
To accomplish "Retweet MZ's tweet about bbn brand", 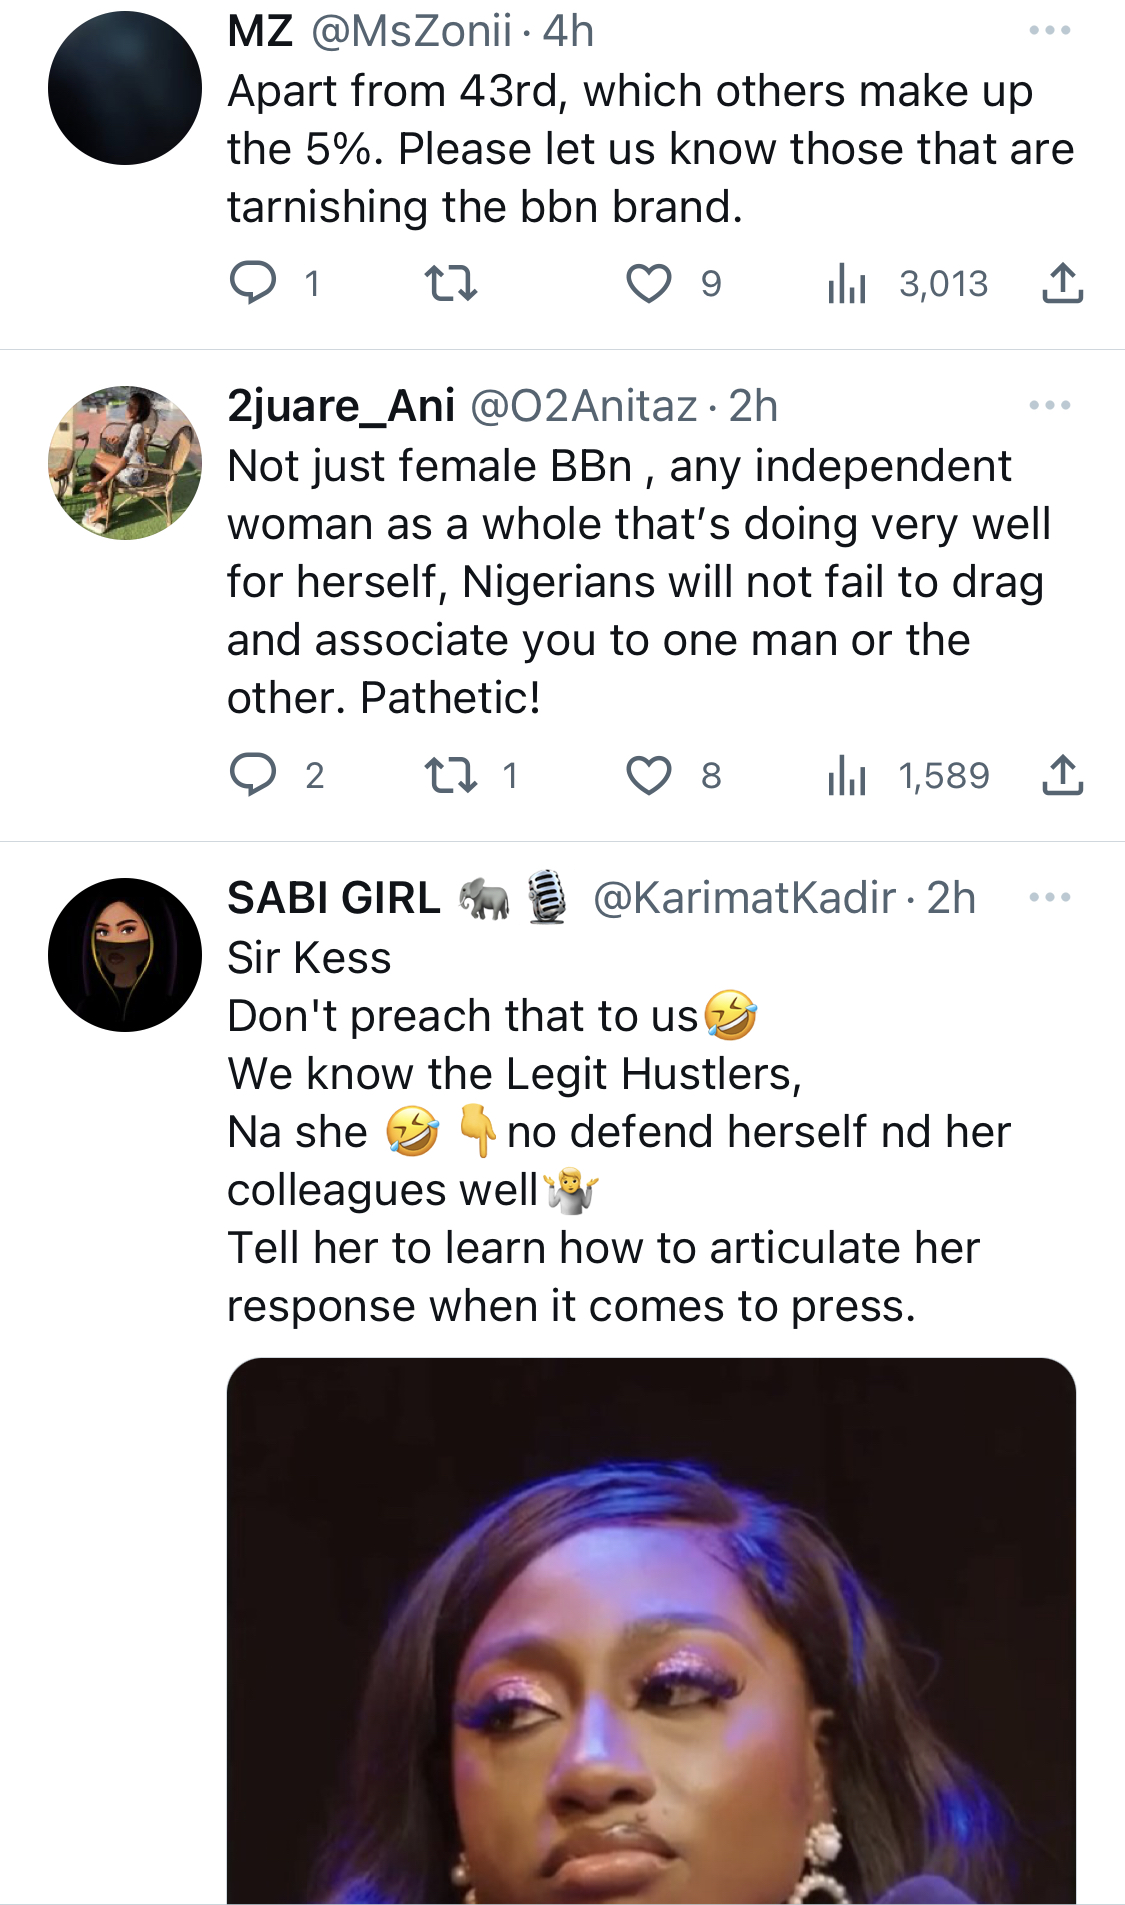I will click(x=451, y=283).
